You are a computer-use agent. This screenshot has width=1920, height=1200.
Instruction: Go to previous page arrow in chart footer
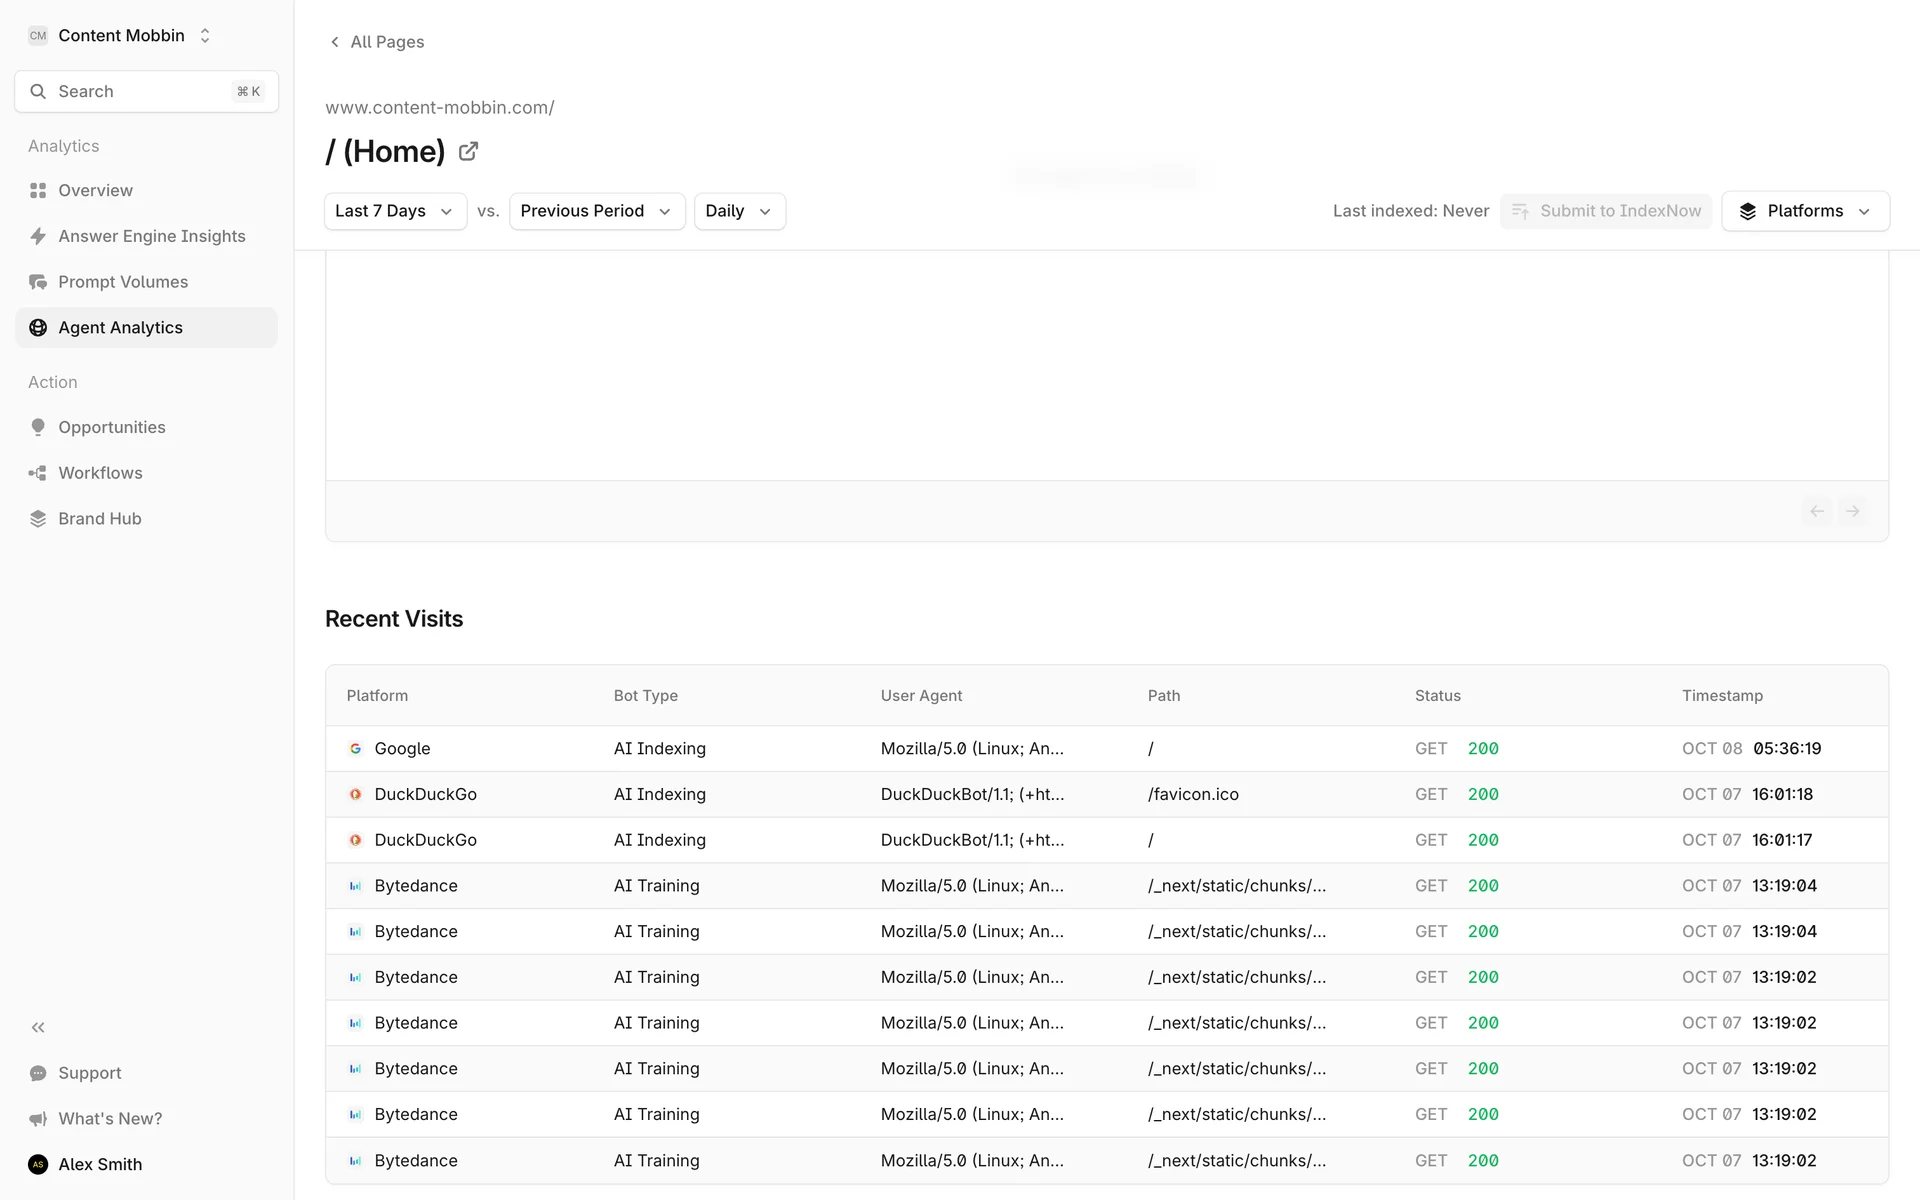click(1816, 511)
